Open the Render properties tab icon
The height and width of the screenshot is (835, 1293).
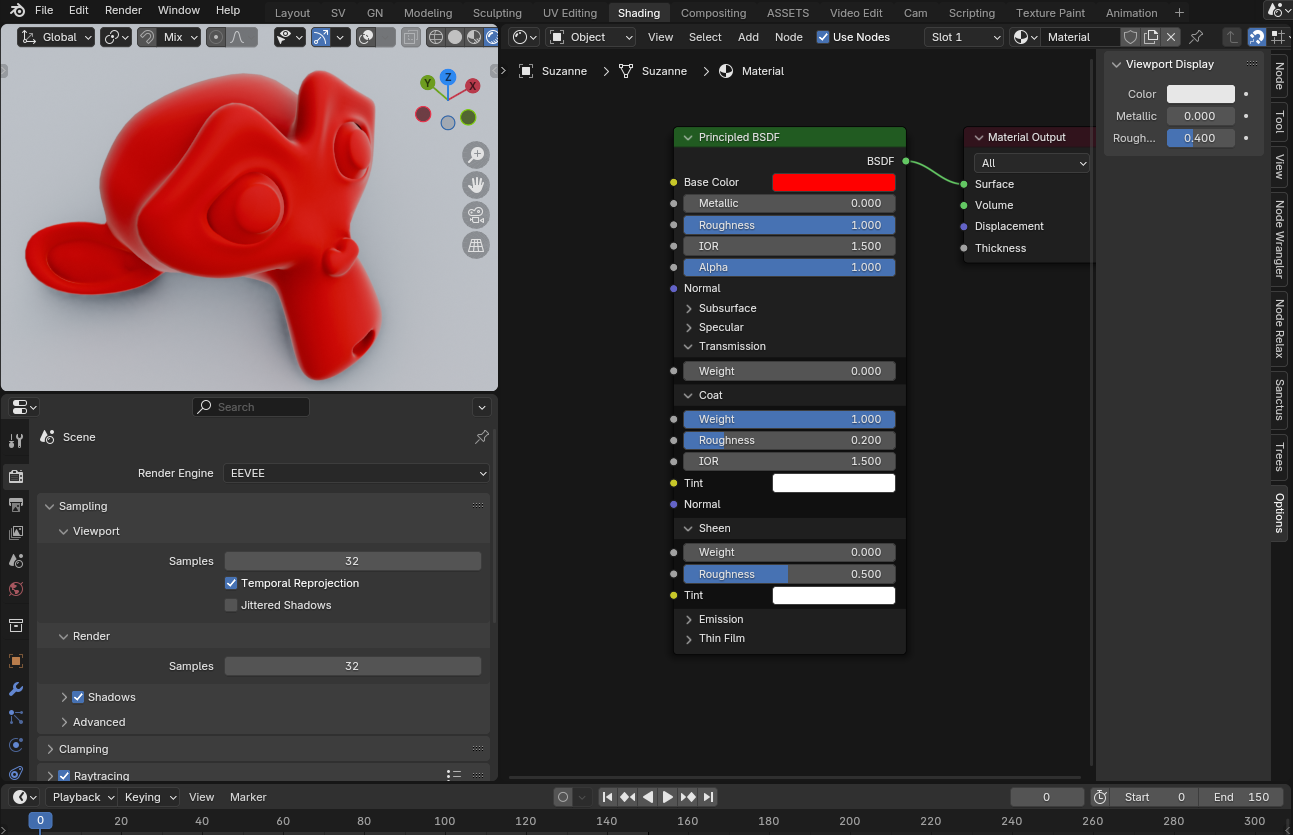tap(15, 476)
